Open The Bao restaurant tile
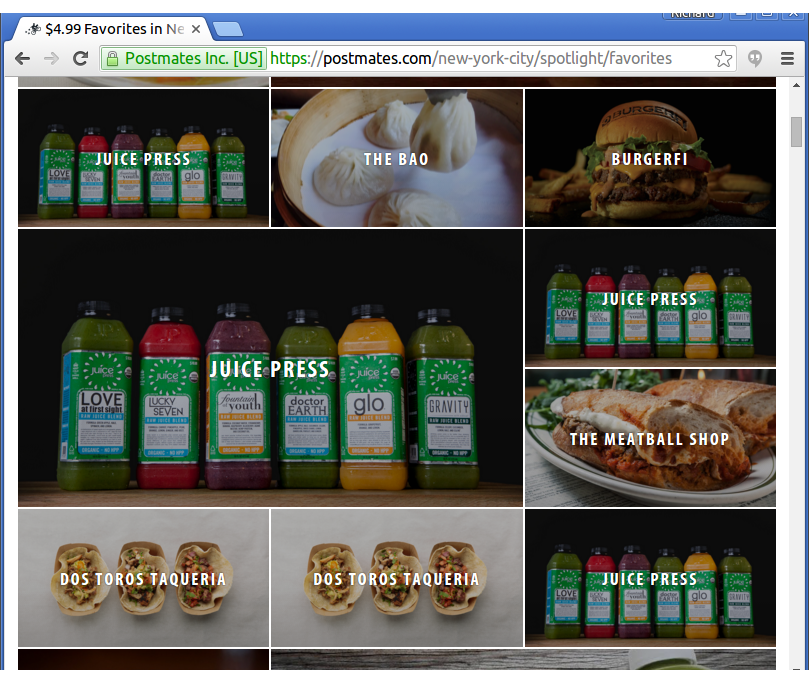809x683 pixels. click(397, 158)
